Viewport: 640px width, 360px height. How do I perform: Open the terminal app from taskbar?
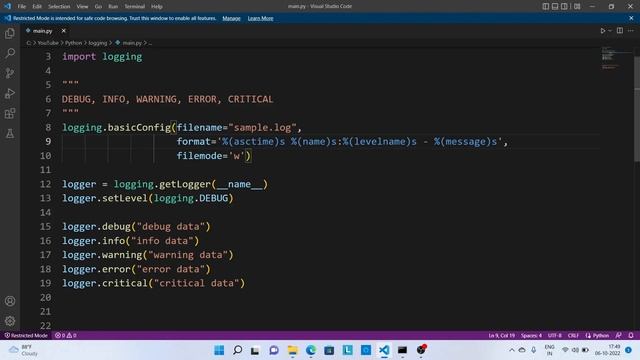tap(402, 350)
